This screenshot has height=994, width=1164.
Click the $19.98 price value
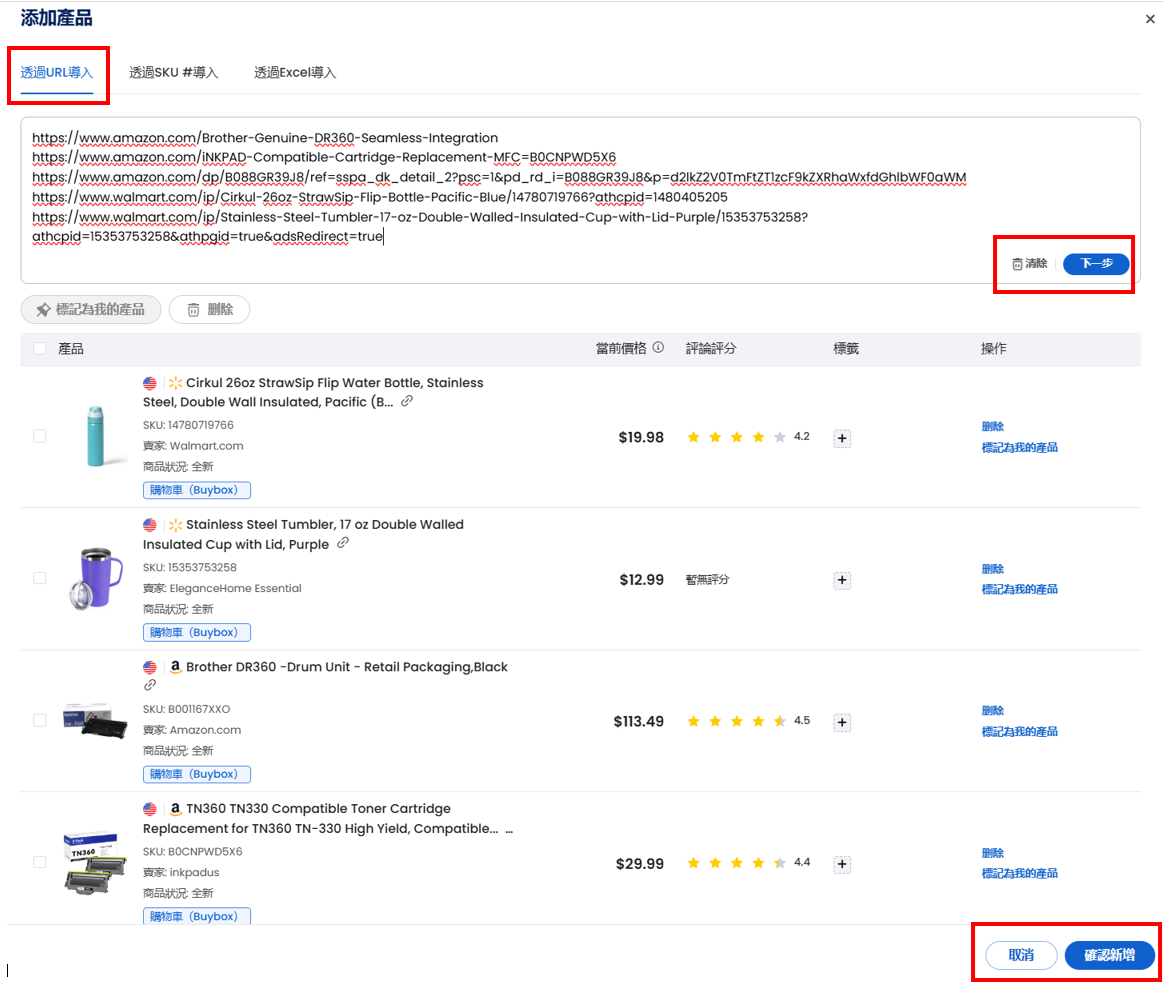641,437
